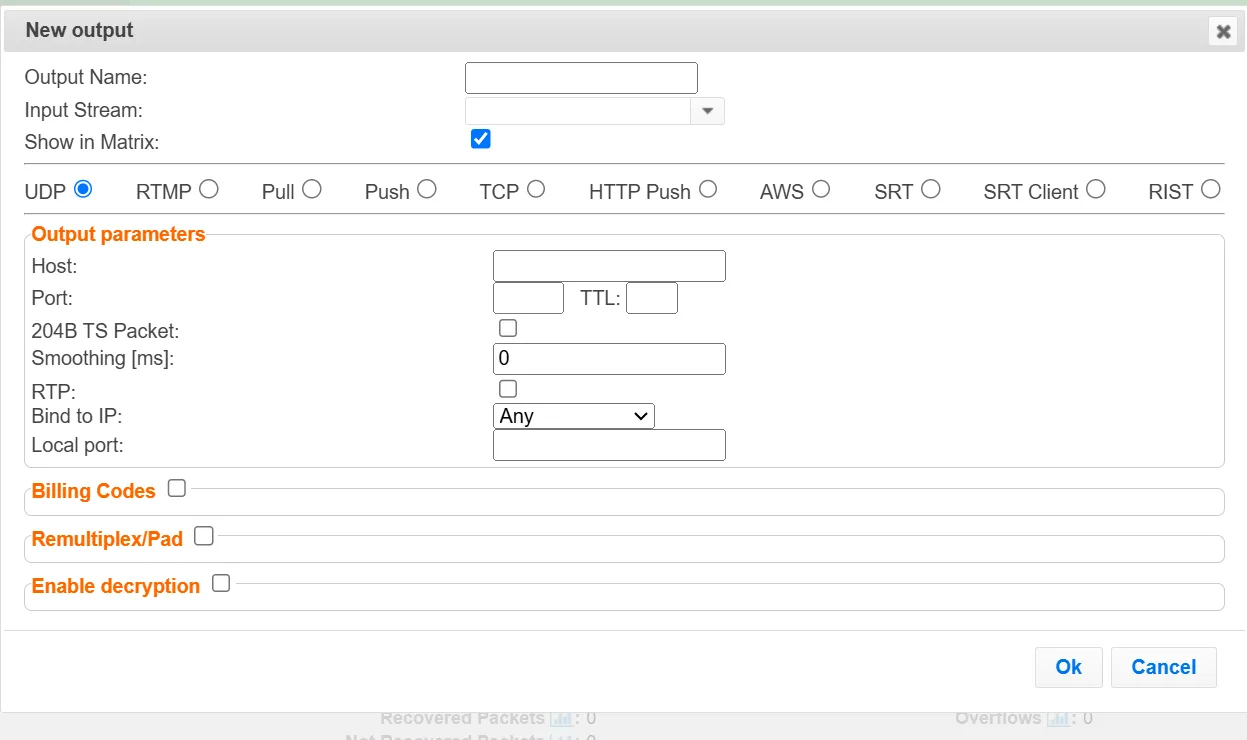This screenshot has height=740, width=1247.
Task: Click the chart icon beside Recovered Packets
Action: [x=560, y=718]
